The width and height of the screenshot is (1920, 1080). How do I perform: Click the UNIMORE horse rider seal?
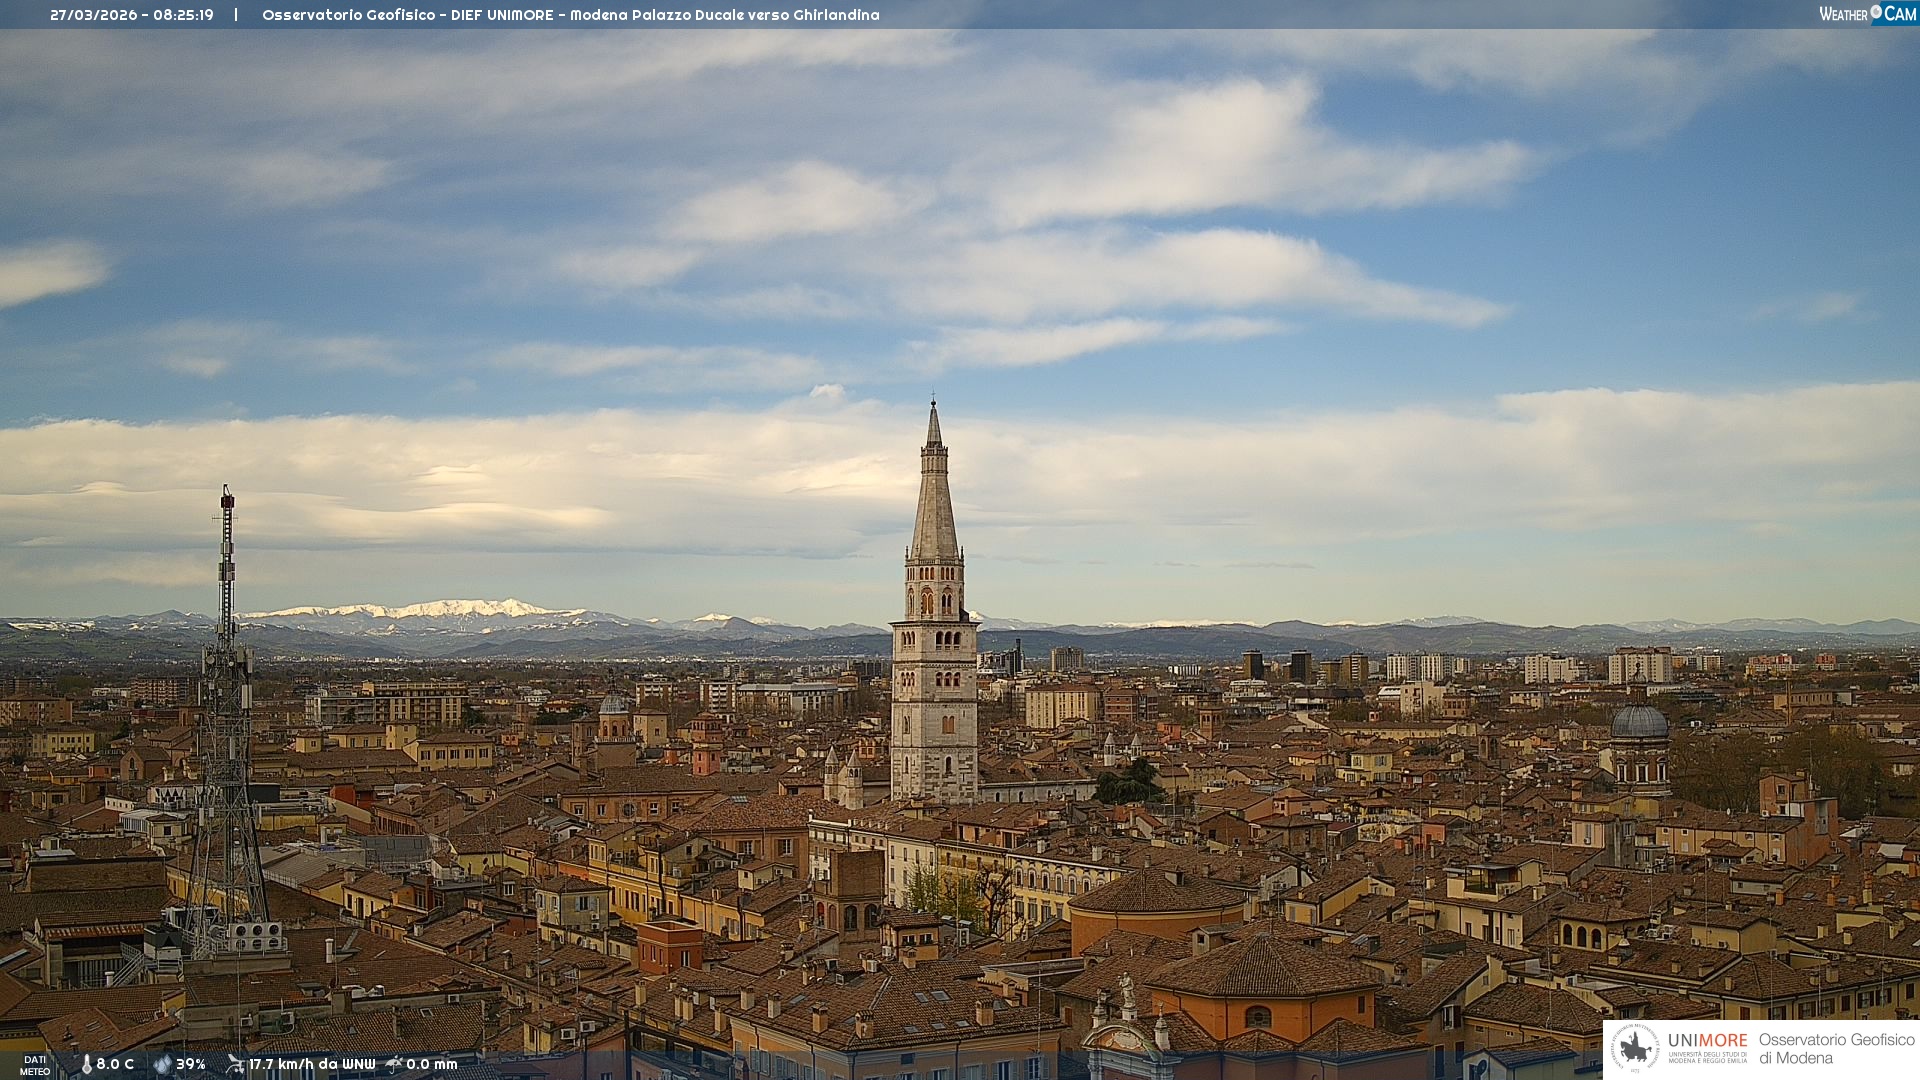(1636, 1049)
